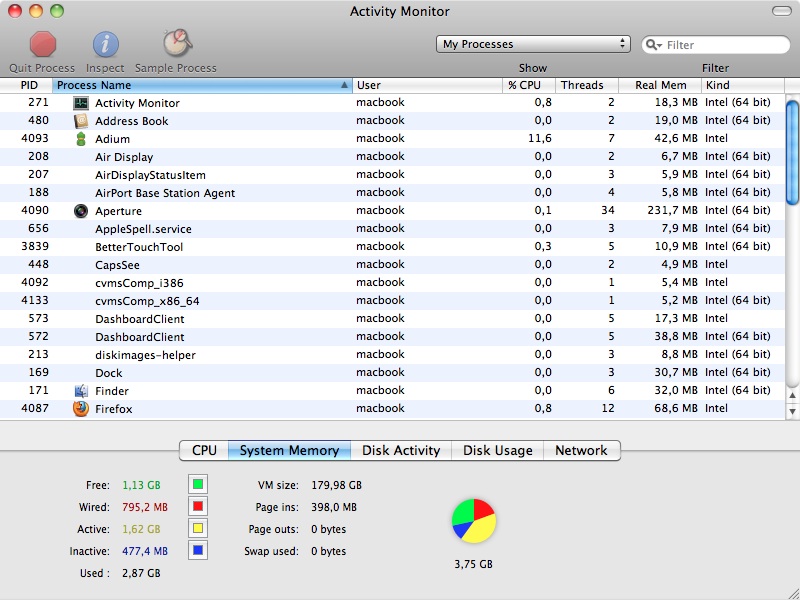Sort by Process Name column header

point(200,85)
